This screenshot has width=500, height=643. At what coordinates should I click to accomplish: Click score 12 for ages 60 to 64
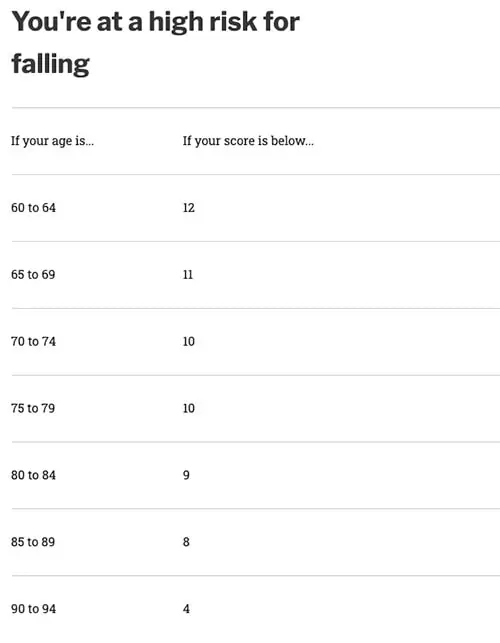pos(189,208)
